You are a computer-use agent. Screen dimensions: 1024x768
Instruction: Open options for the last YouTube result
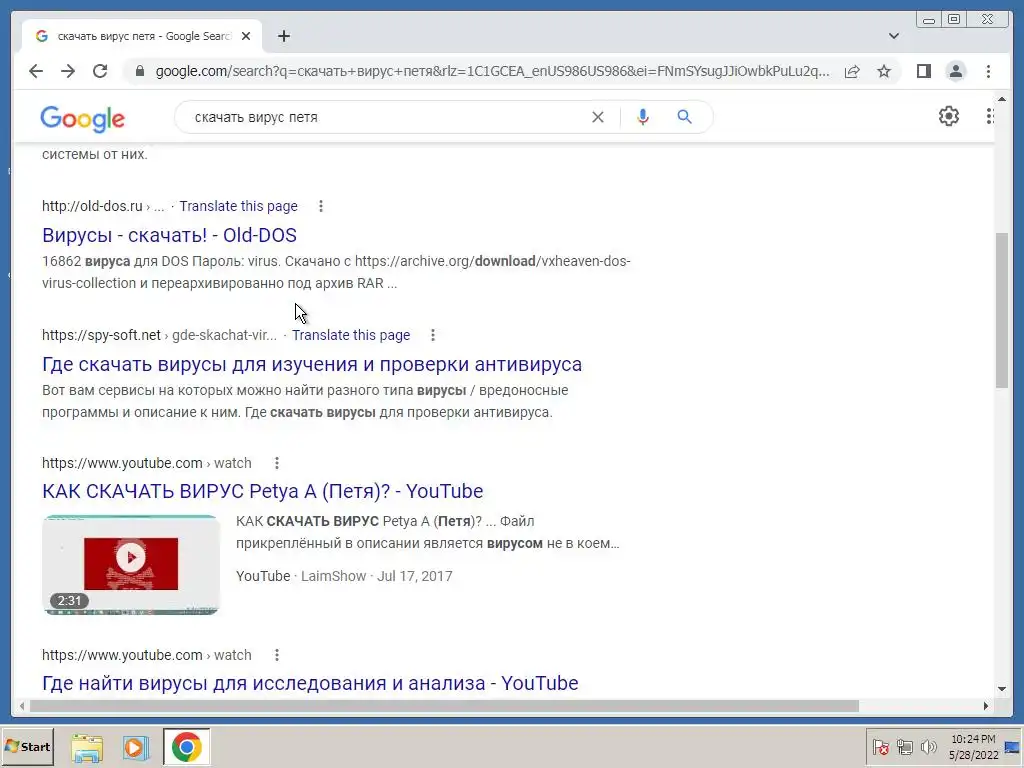[277, 655]
